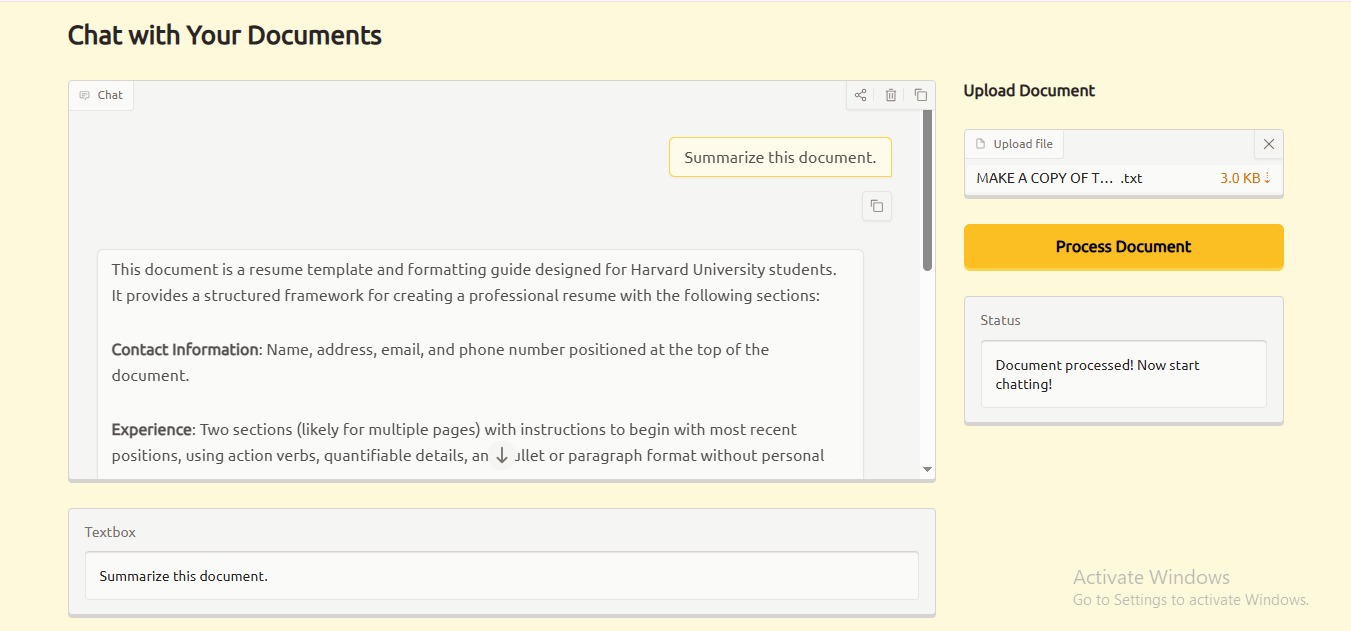Download the file via the 3.0 KB link
The image size is (1351, 631).
point(1244,178)
